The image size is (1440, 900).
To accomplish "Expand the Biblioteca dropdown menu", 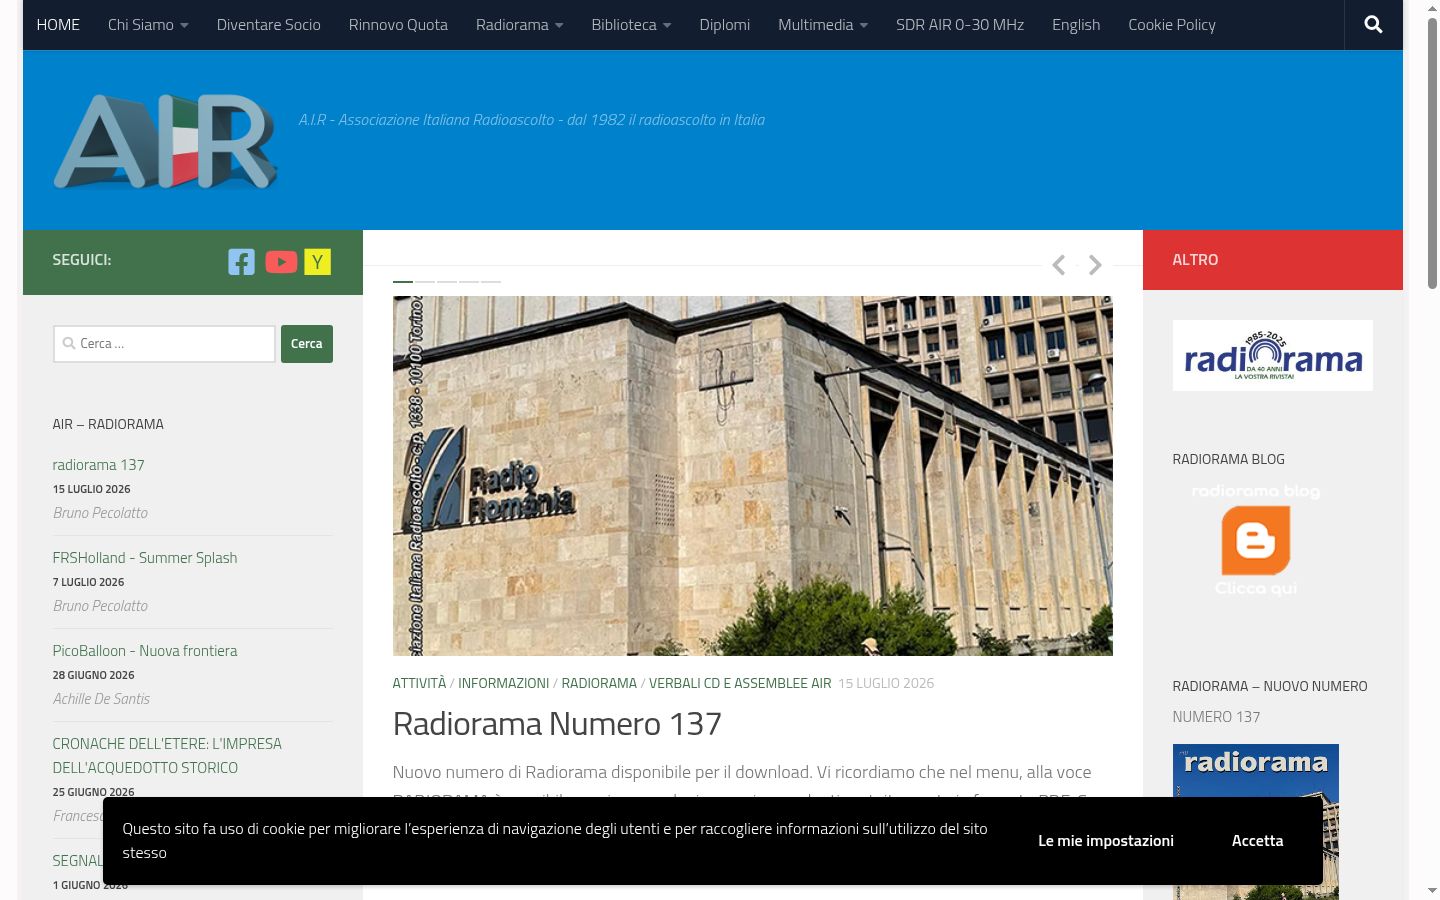I will (631, 24).
